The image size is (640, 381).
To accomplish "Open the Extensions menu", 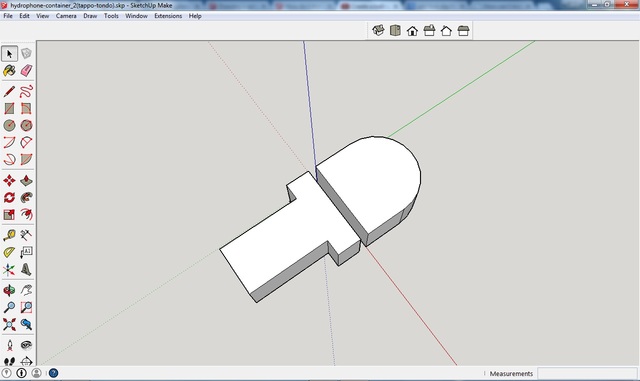I will tap(168, 16).
